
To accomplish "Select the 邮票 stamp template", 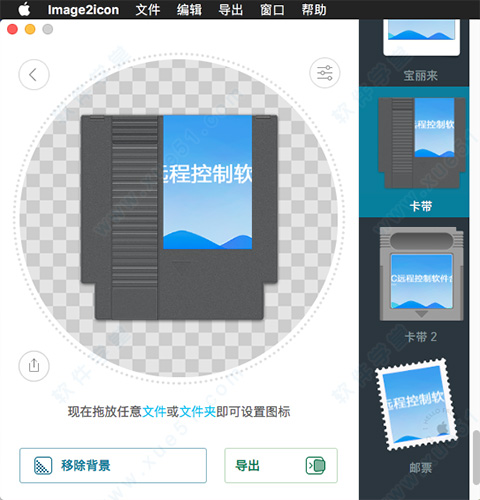I will [x=416, y=405].
